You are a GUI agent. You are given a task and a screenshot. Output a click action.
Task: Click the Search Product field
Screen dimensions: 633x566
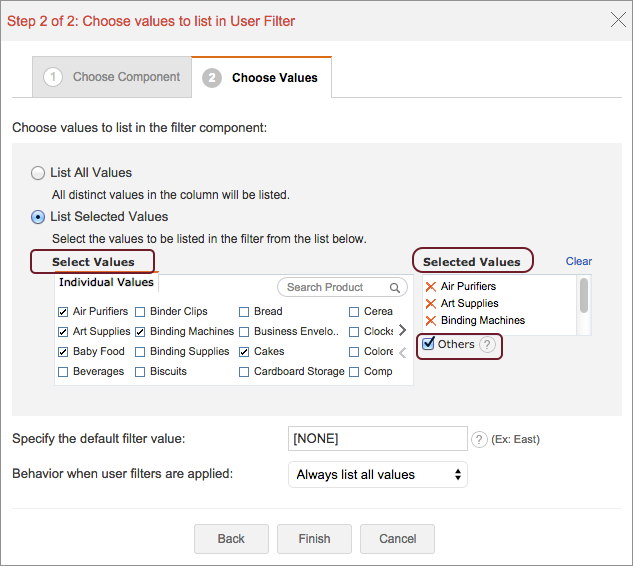(334, 288)
